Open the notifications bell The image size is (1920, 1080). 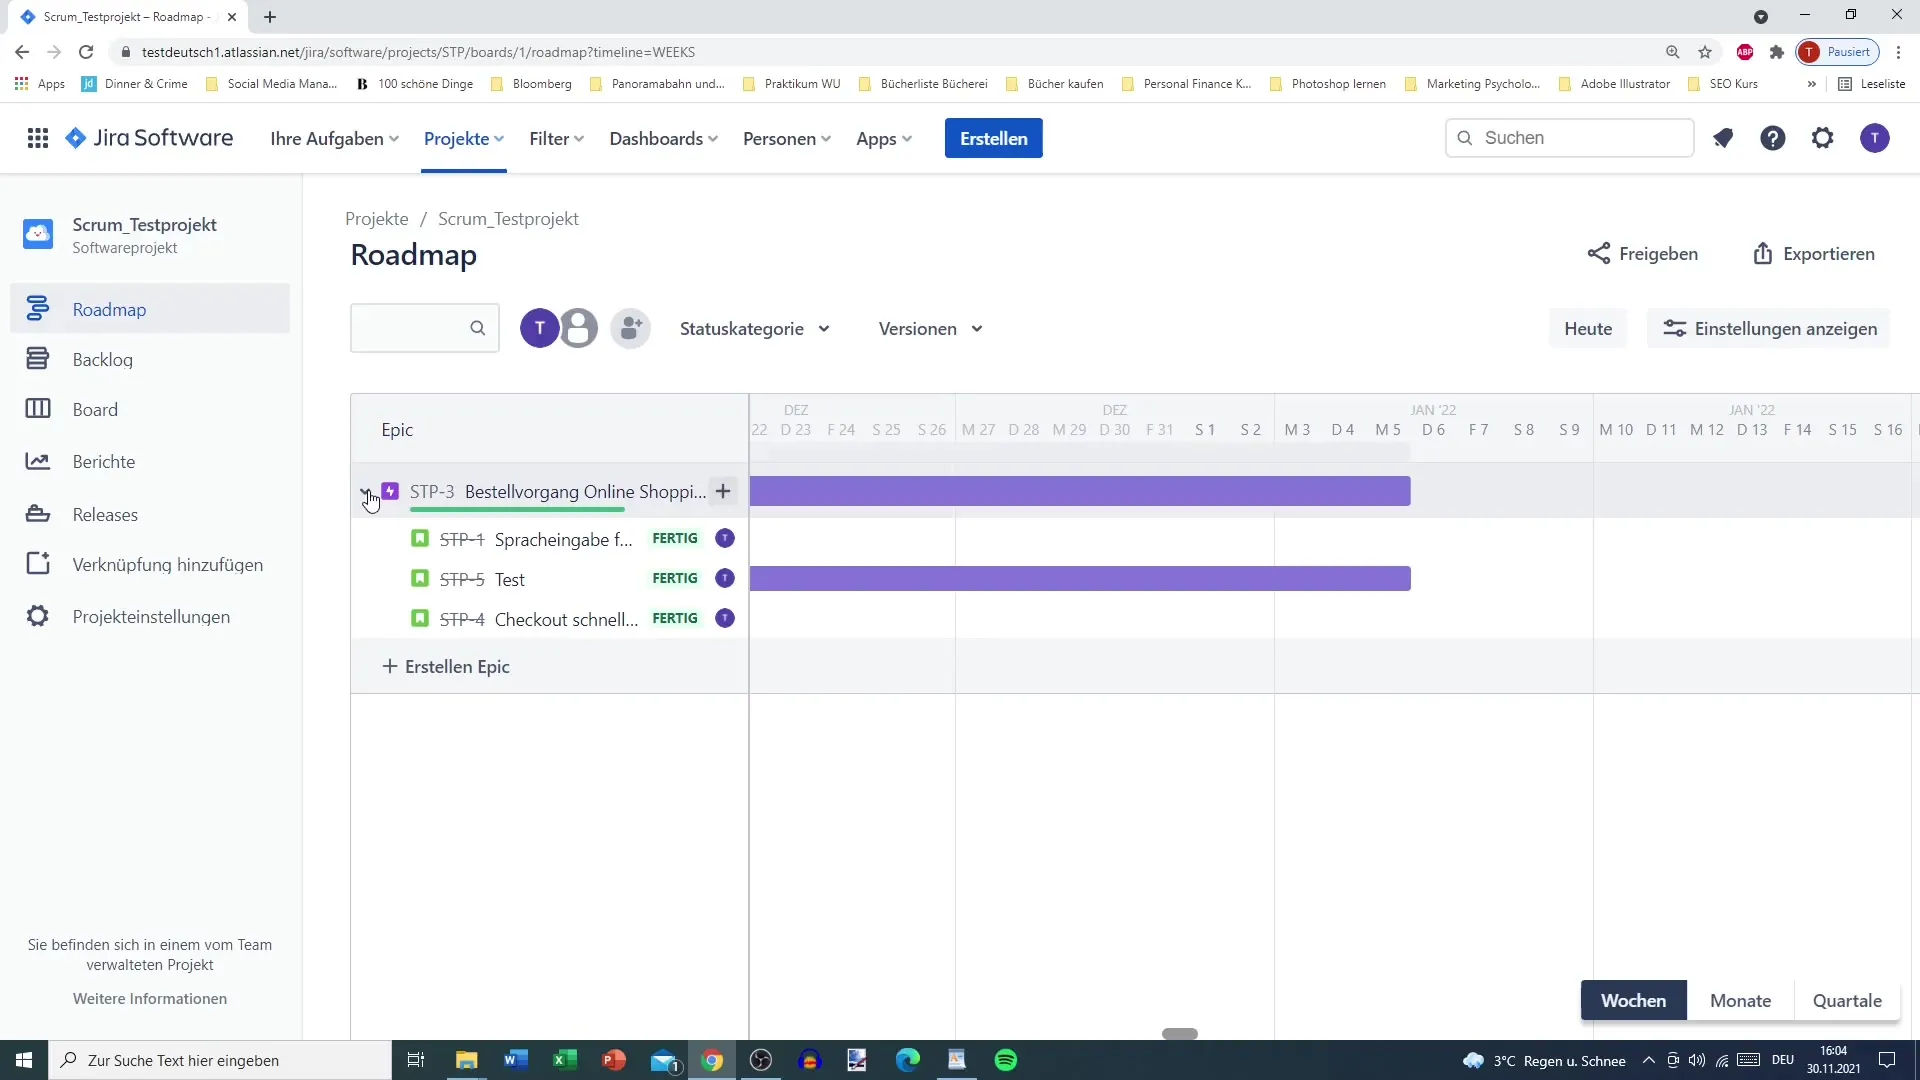[1722, 138]
